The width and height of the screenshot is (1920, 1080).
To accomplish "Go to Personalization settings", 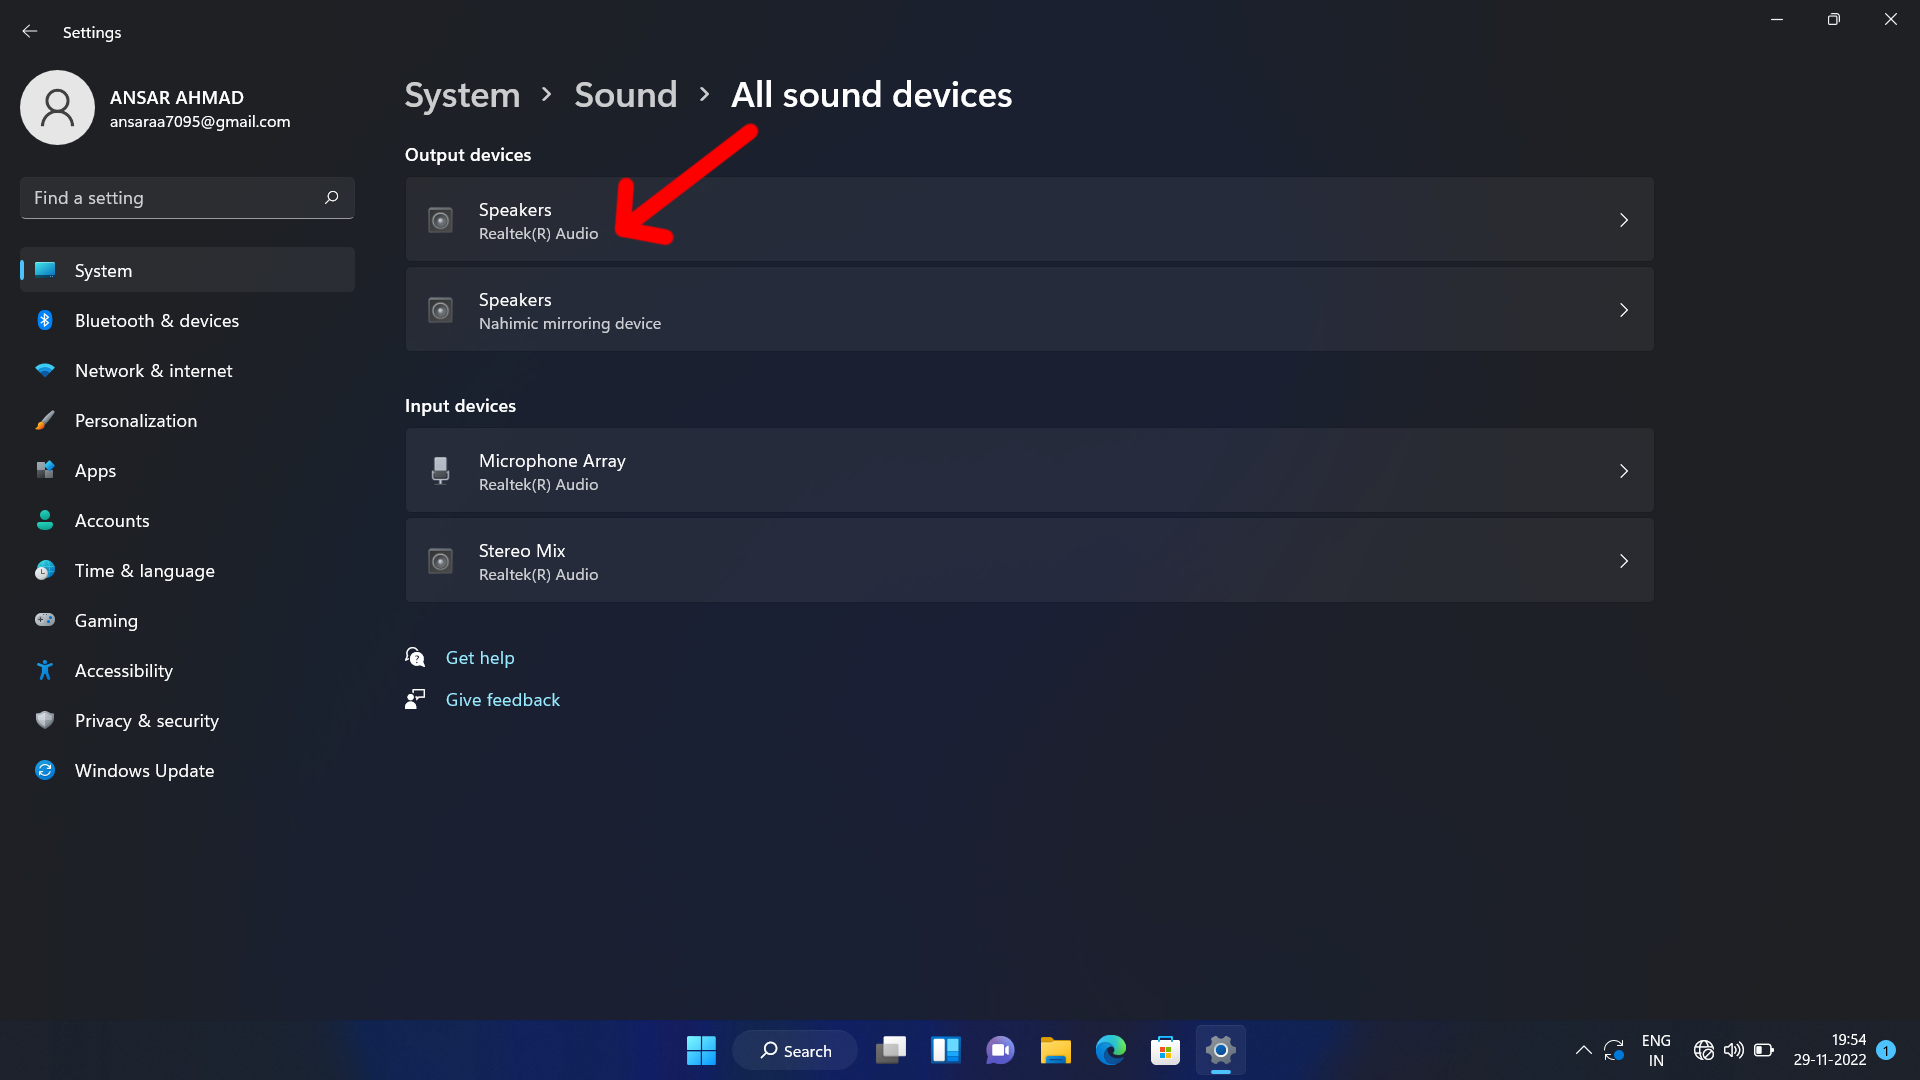I will [187, 420].
